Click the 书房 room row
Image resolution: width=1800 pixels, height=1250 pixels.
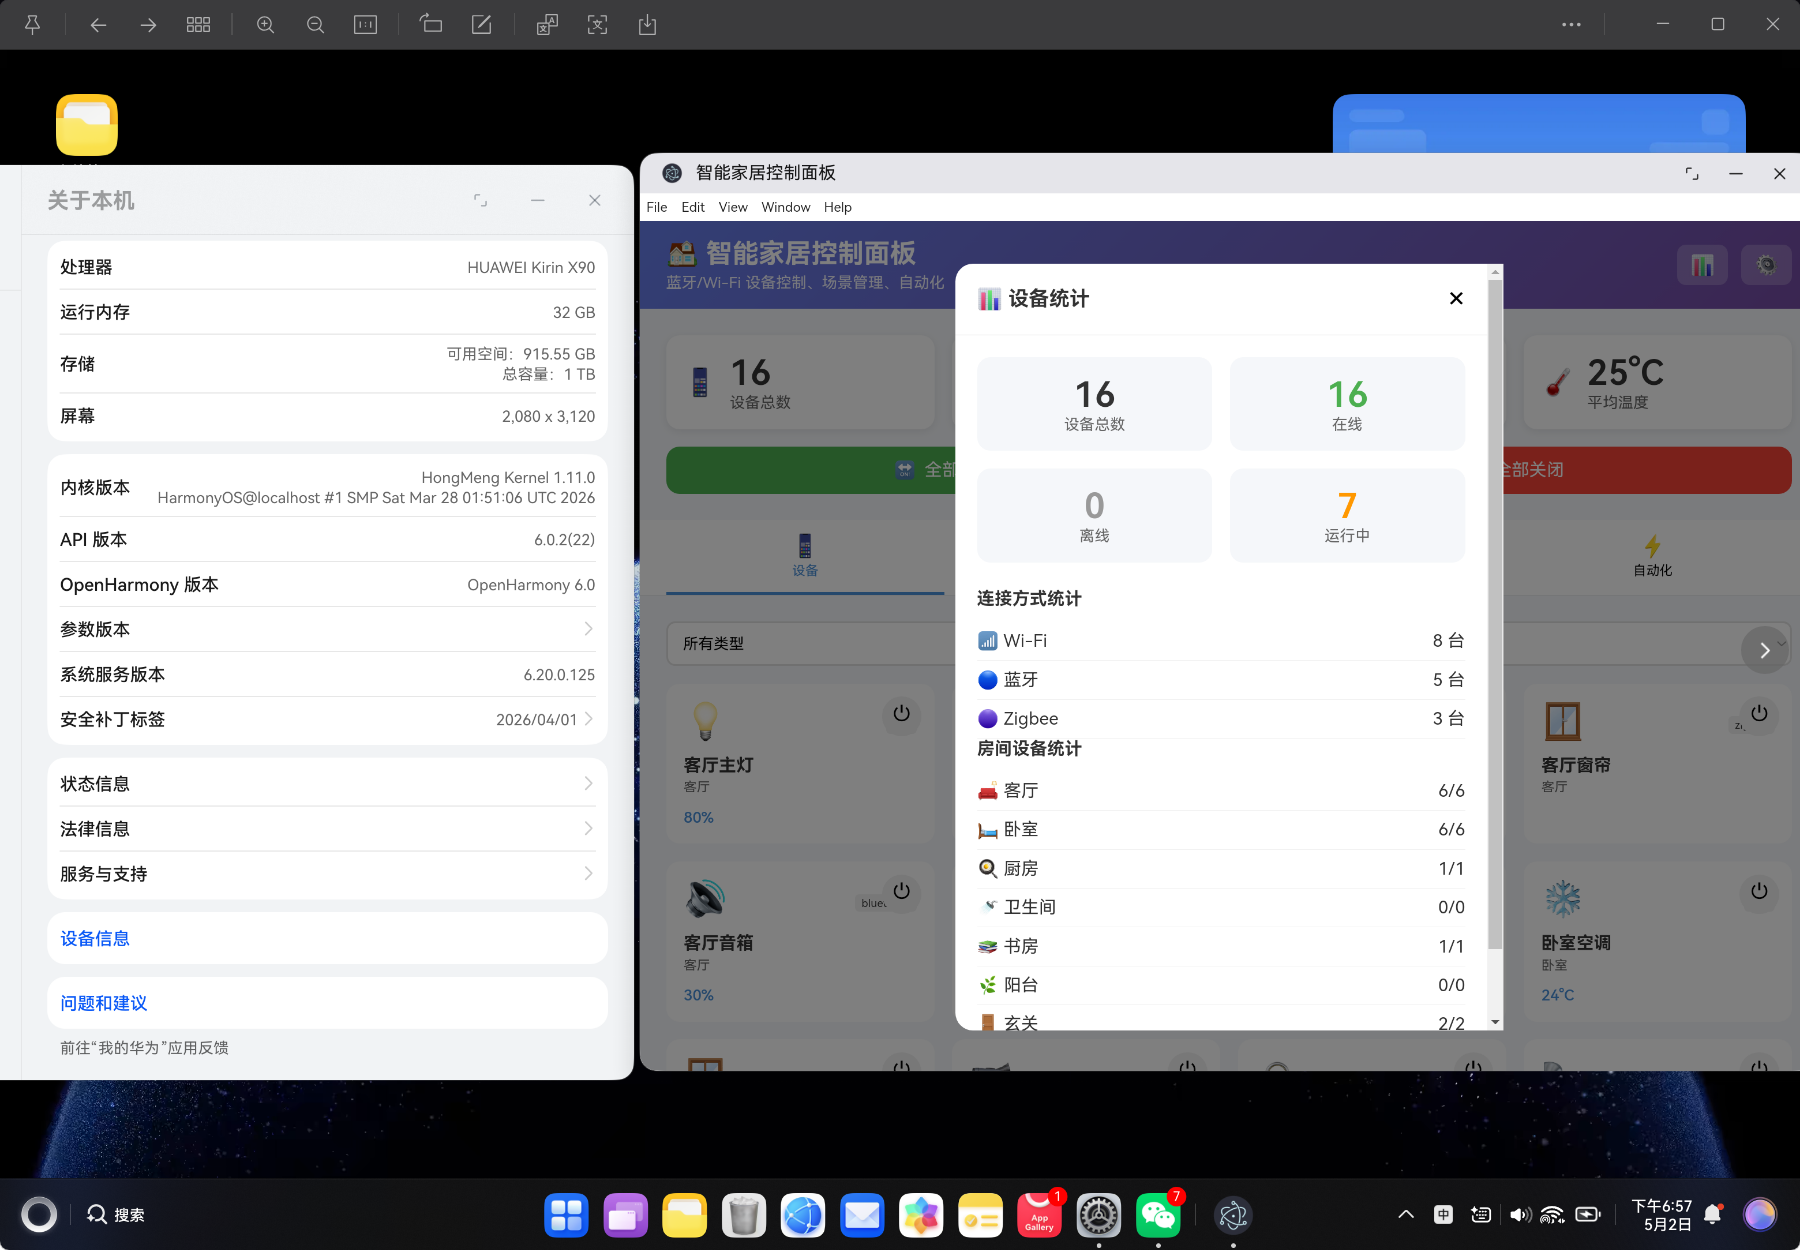1221,947
